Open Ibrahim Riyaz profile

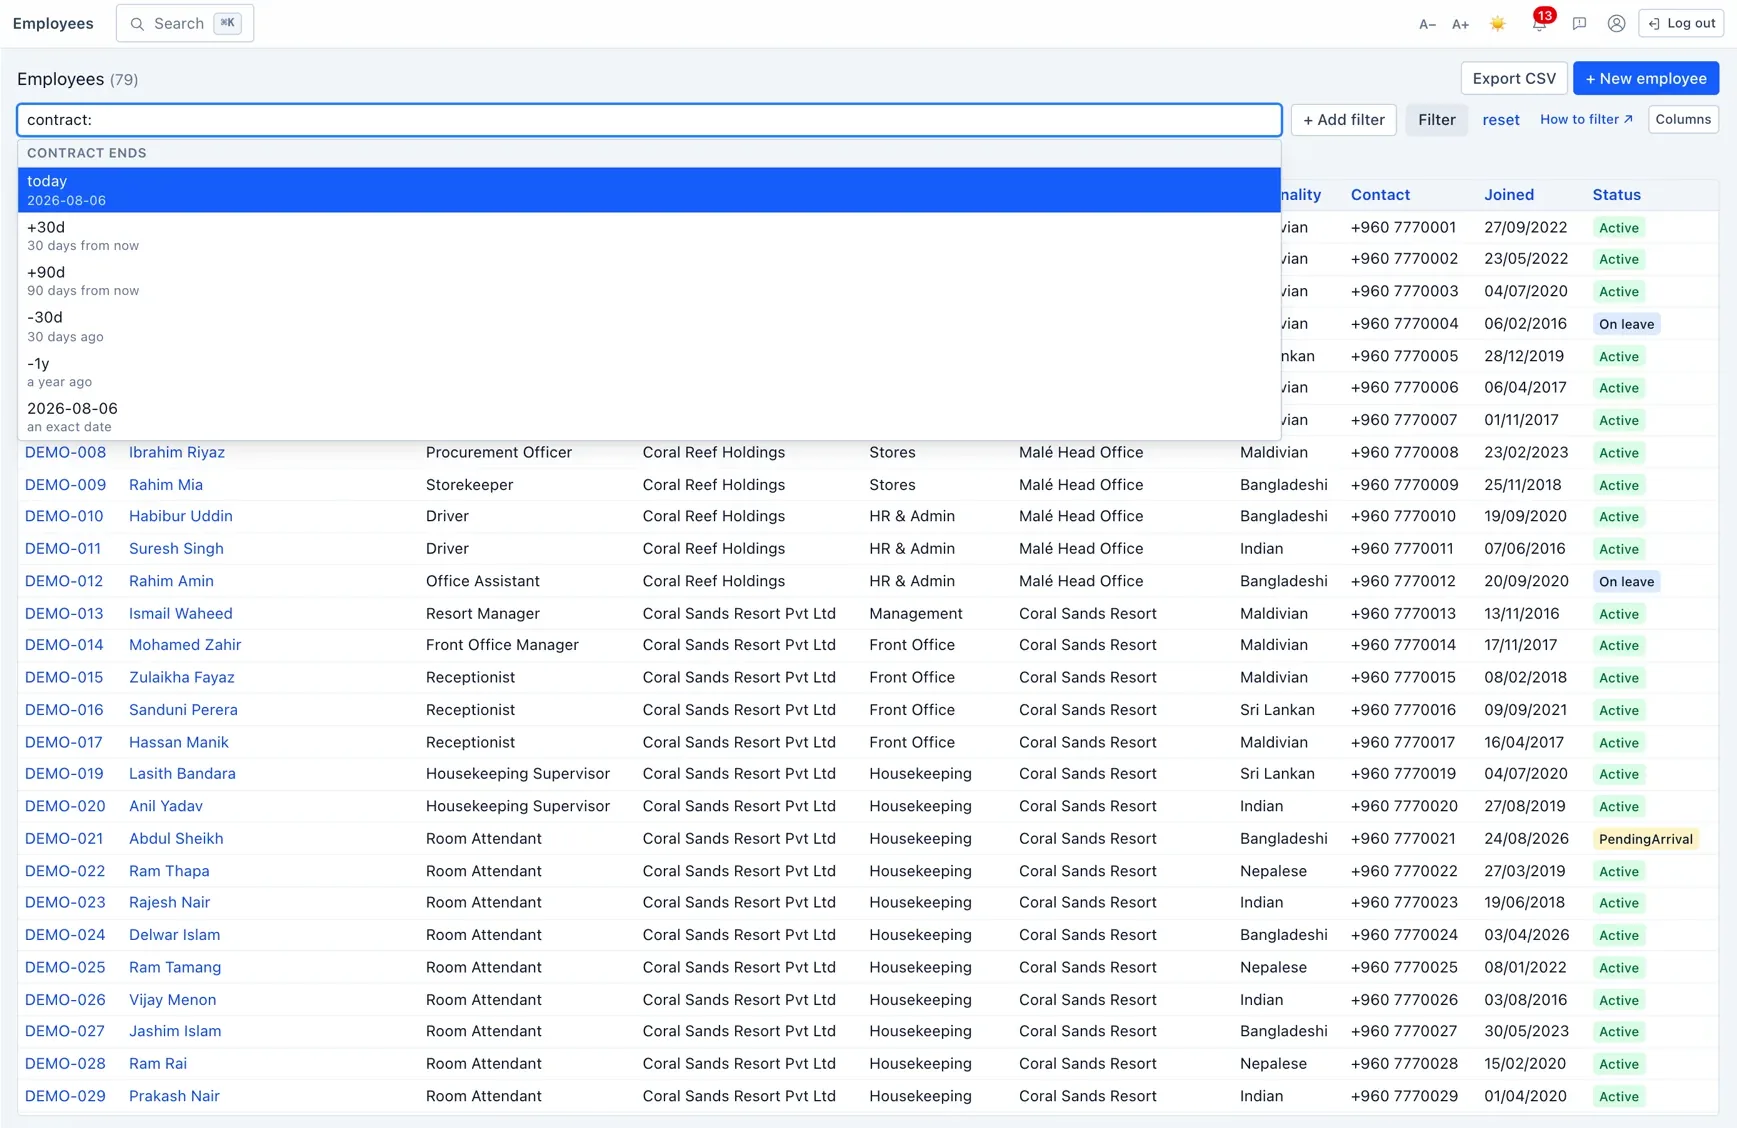(177, 452)
